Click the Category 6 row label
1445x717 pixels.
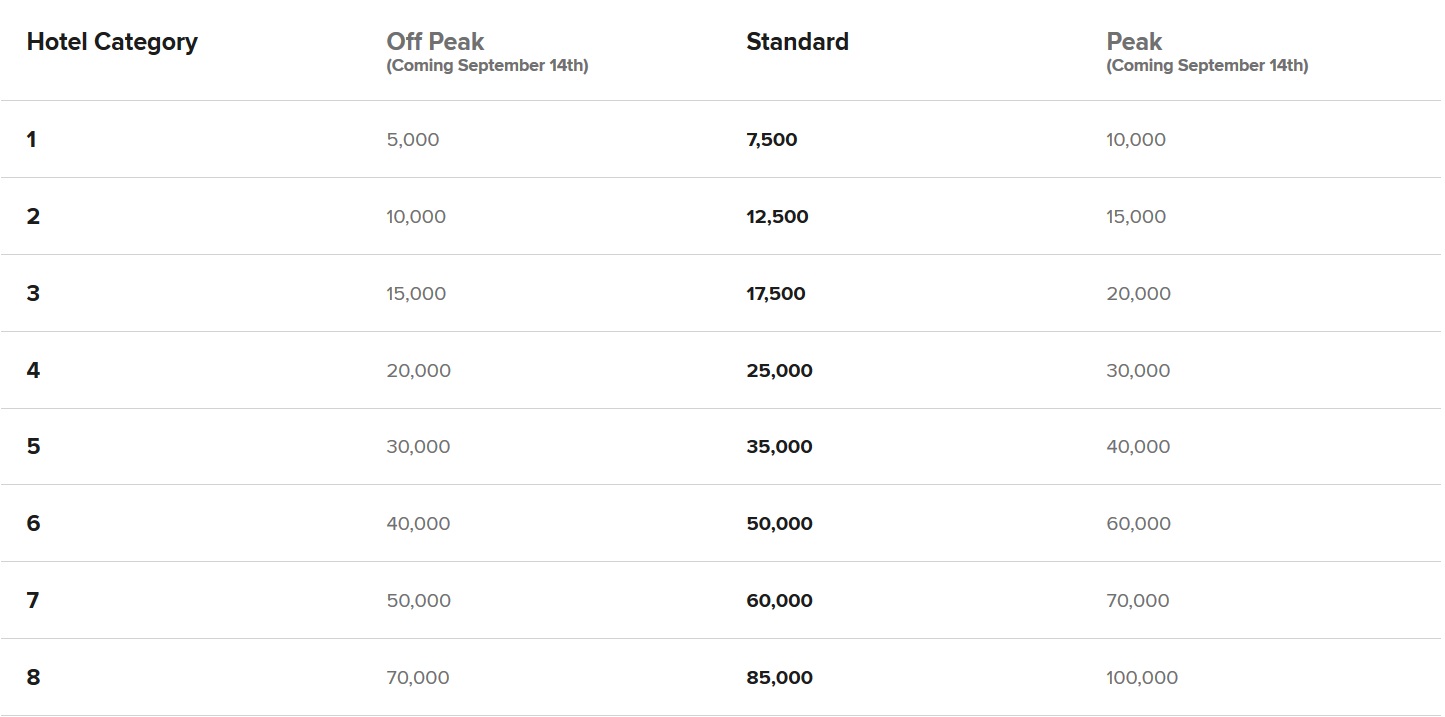(33, 524)
